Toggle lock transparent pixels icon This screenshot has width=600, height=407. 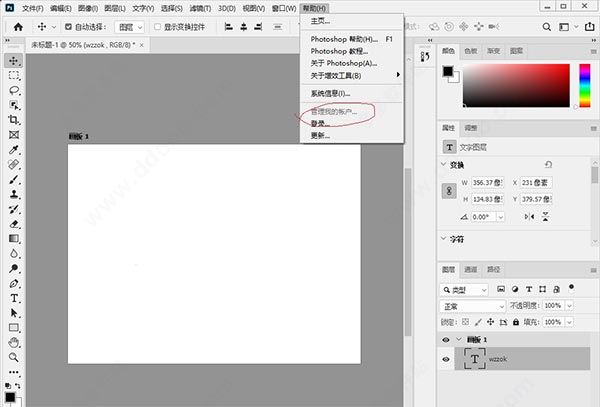(x=465, y=322)
